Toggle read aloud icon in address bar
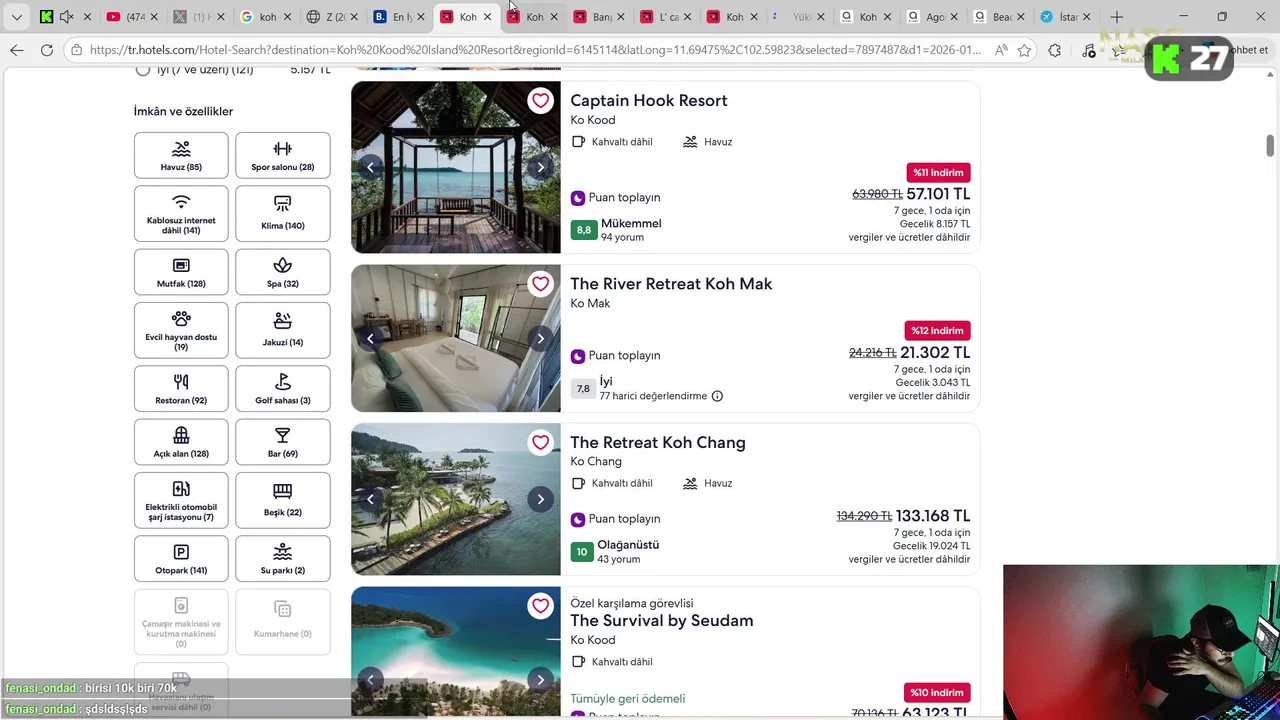 1001,50
